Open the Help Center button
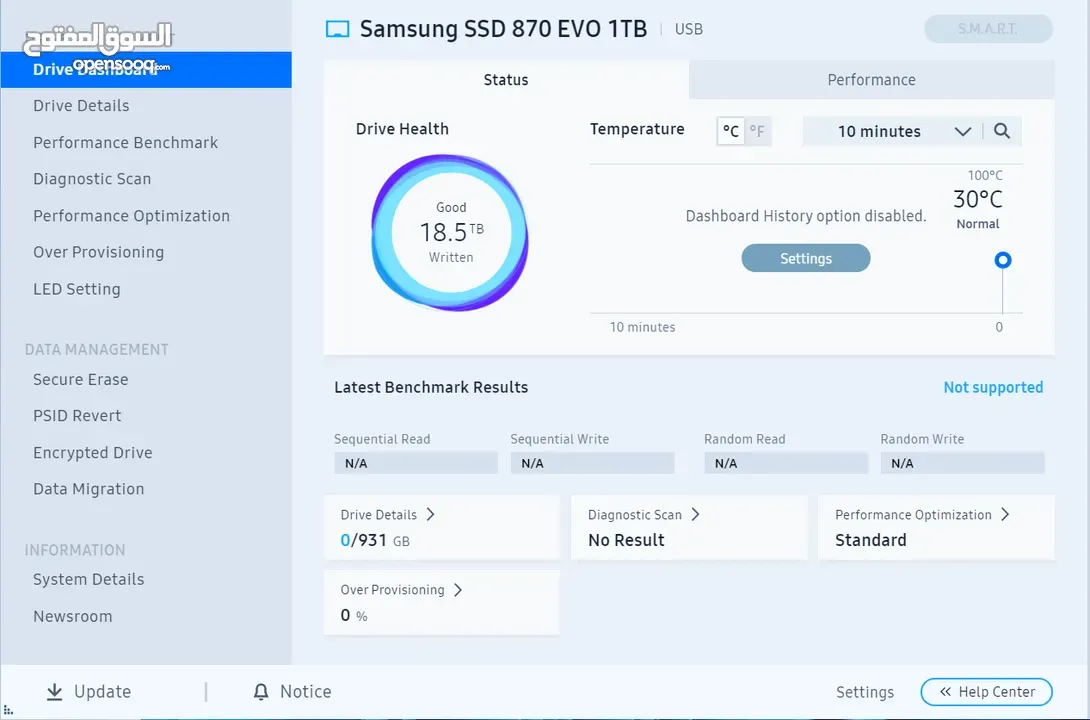The height and width of the screenshot is (720, 1090). point(986,692)
